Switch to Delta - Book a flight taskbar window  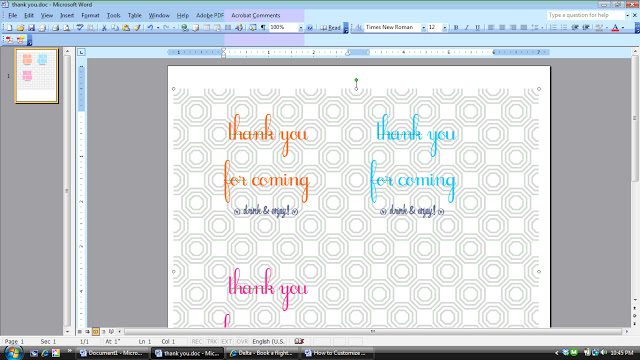[262, 353]
